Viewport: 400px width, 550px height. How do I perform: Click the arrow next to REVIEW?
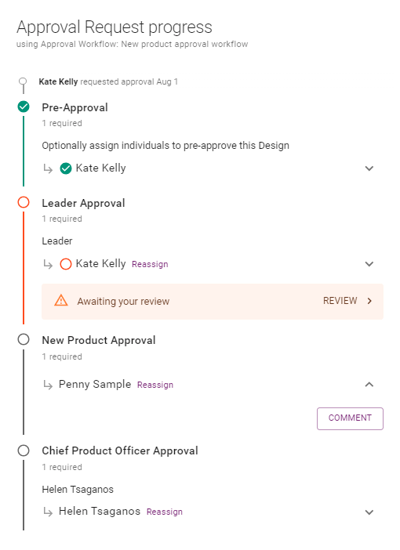click(x=369, y=301)
